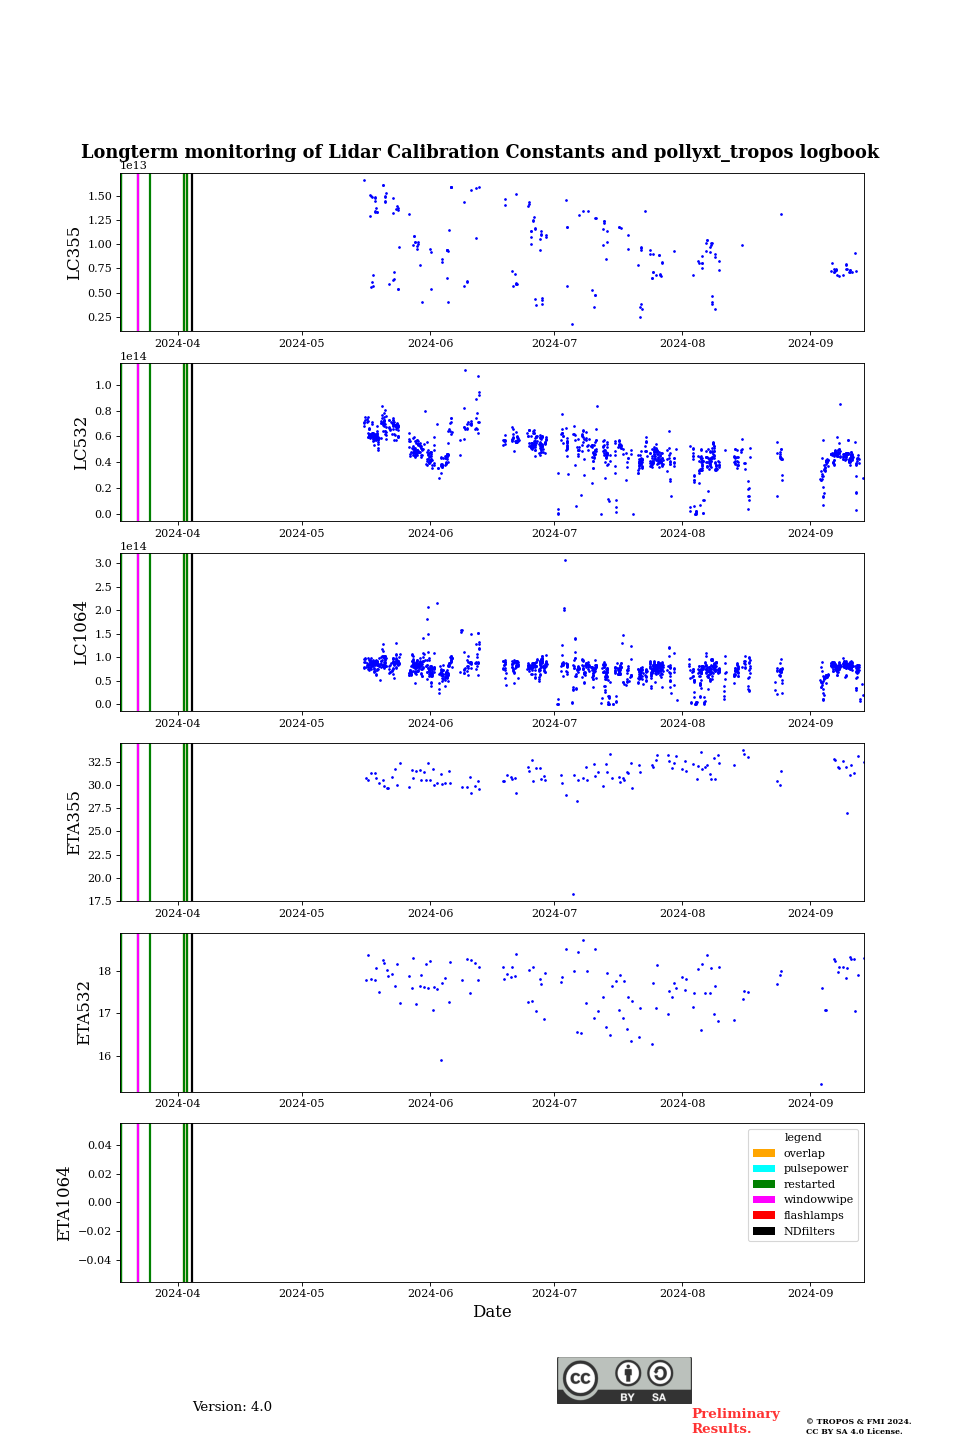Click the green restarted legend swatch
The width and height of the screenshot is (960, 1440).
[x=764, y=1184]
